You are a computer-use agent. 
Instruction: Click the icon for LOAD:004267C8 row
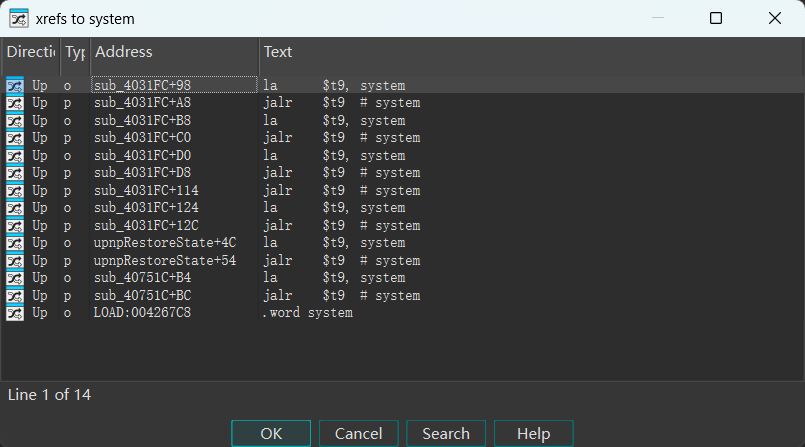pyautogui.click(x=15, y=313)
